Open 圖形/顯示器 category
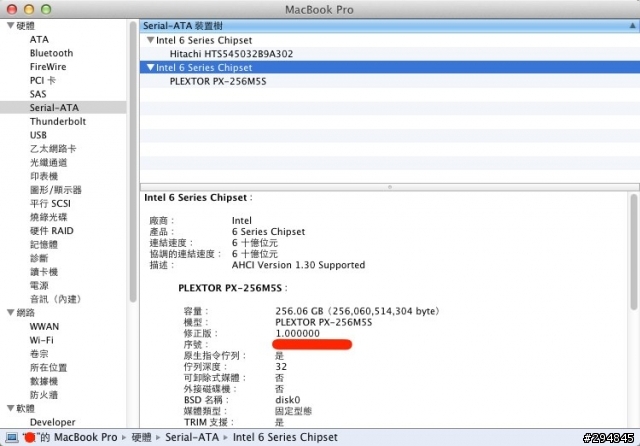Viewport: 640px width, 446px height. pyautogui.click(x=56, y=190)
